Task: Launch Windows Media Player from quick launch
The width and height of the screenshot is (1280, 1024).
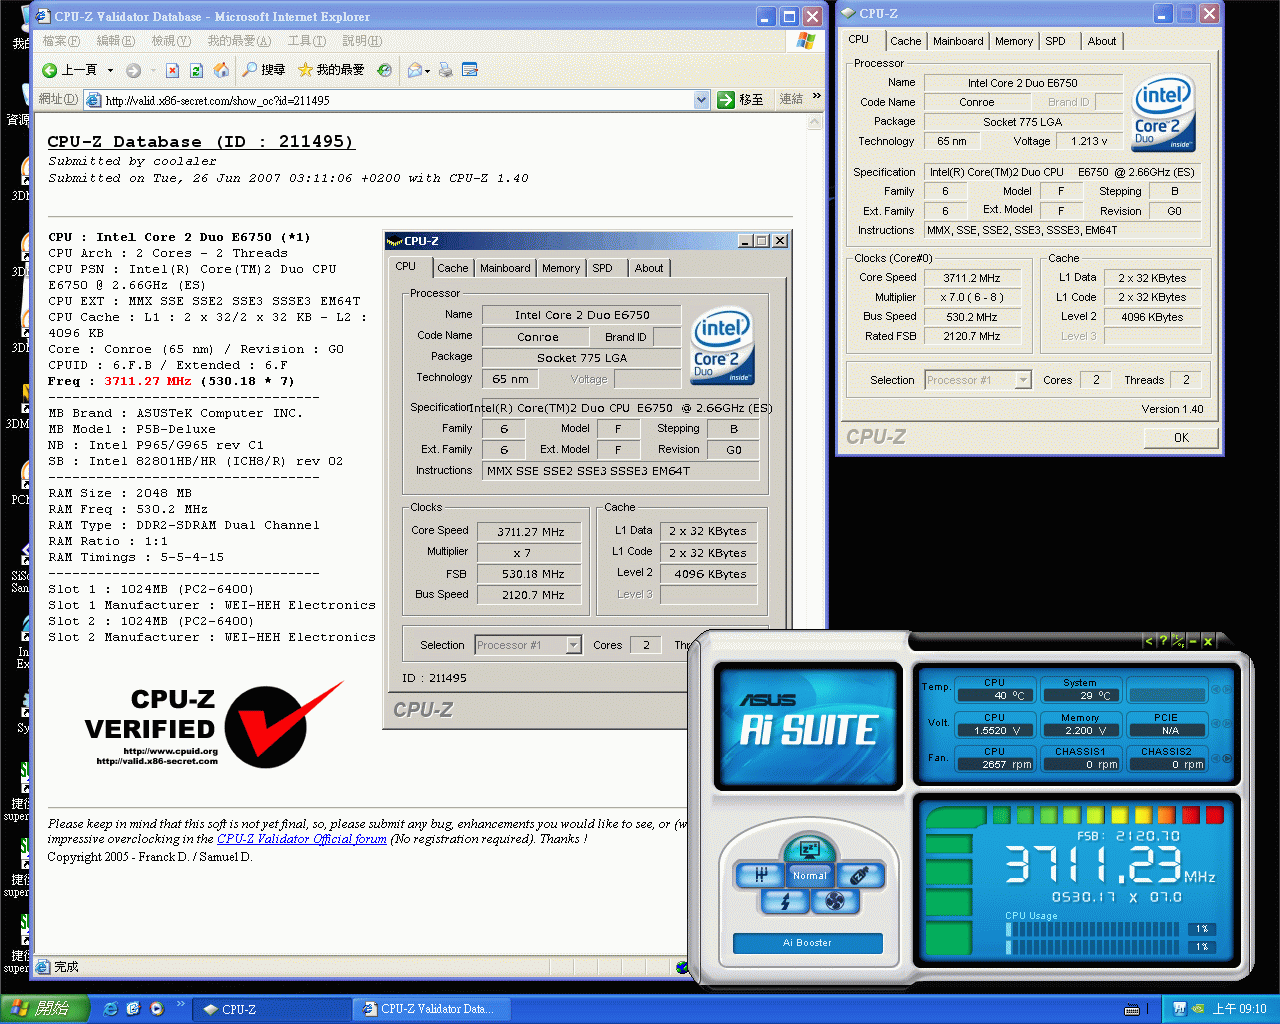Action: 157,1009
